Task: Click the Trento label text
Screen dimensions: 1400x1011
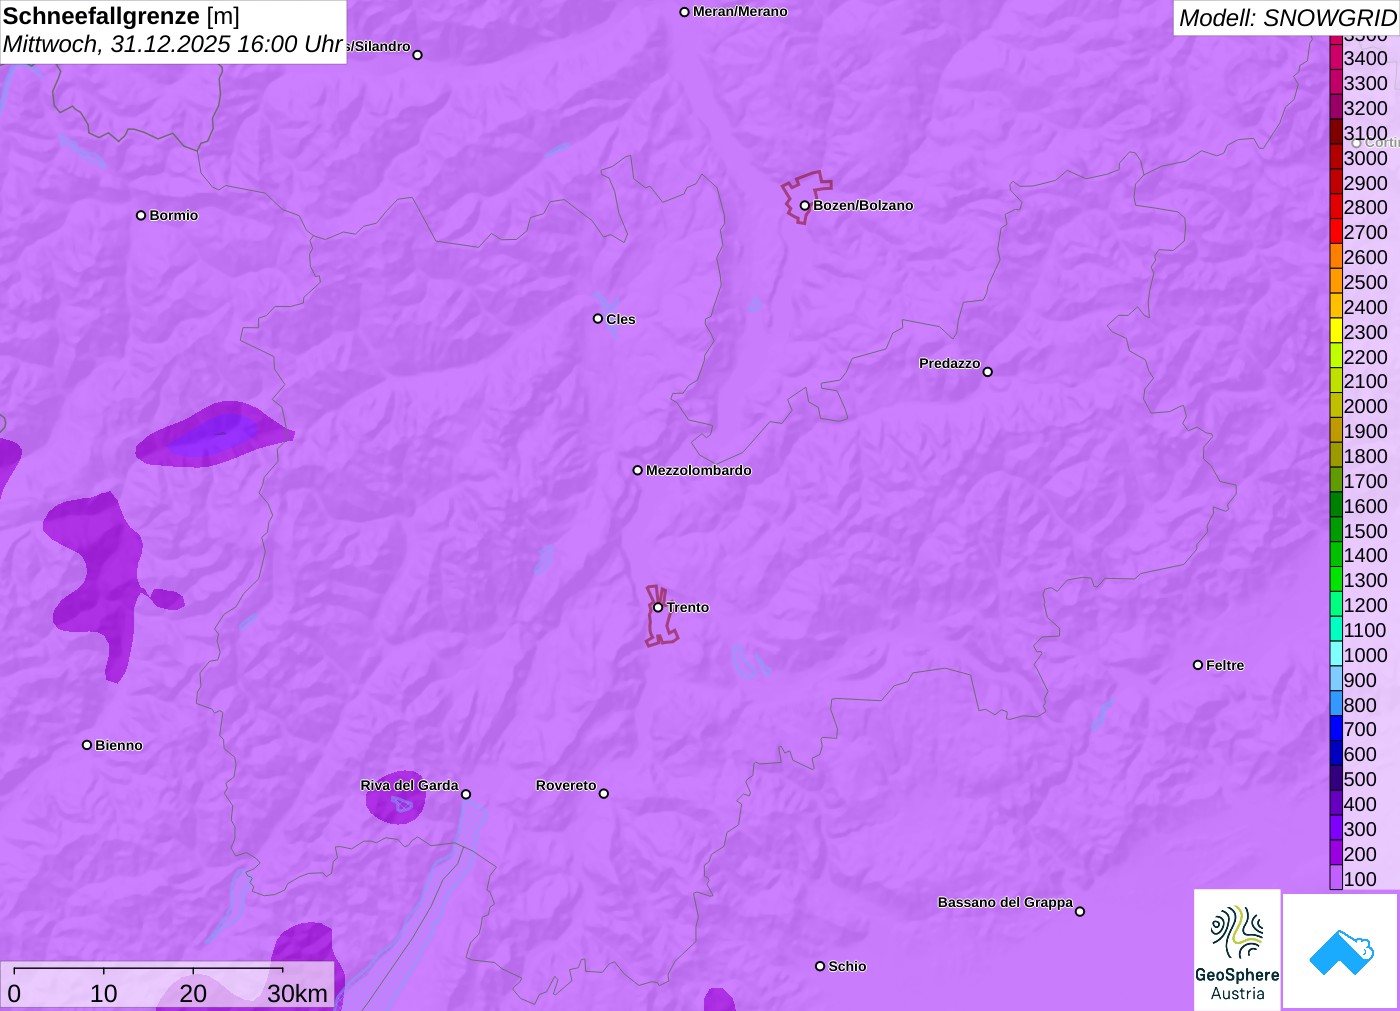Action: click(688, 607)
